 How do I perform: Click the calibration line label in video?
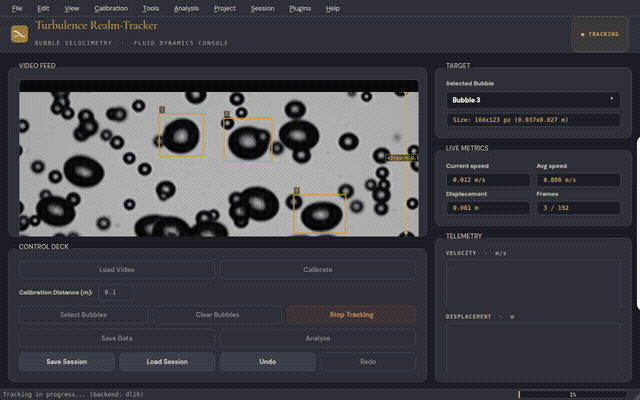[x=402, y=158]
